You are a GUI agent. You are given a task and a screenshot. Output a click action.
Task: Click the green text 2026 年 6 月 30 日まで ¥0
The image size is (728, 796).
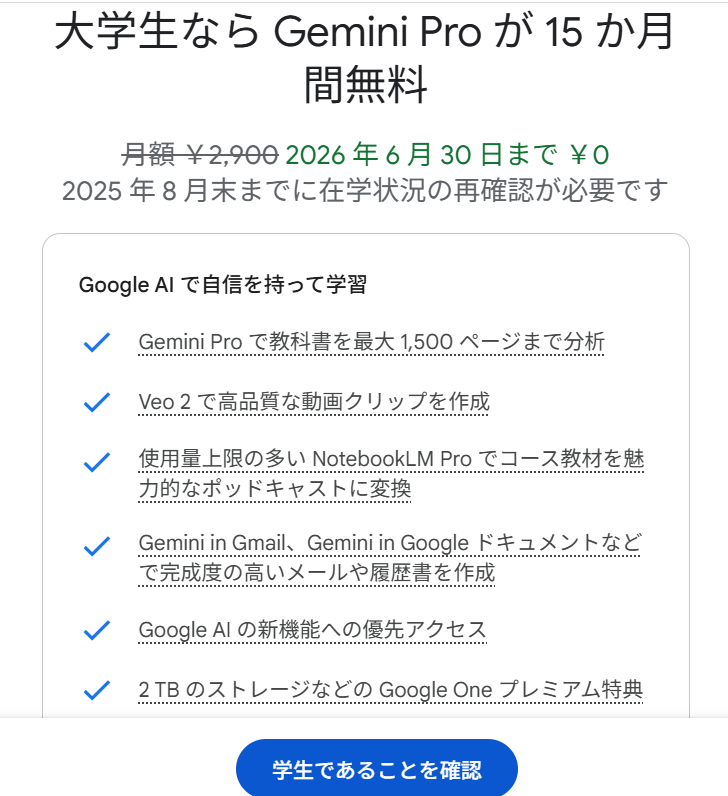pyautogui.click(x=447, y=154)
